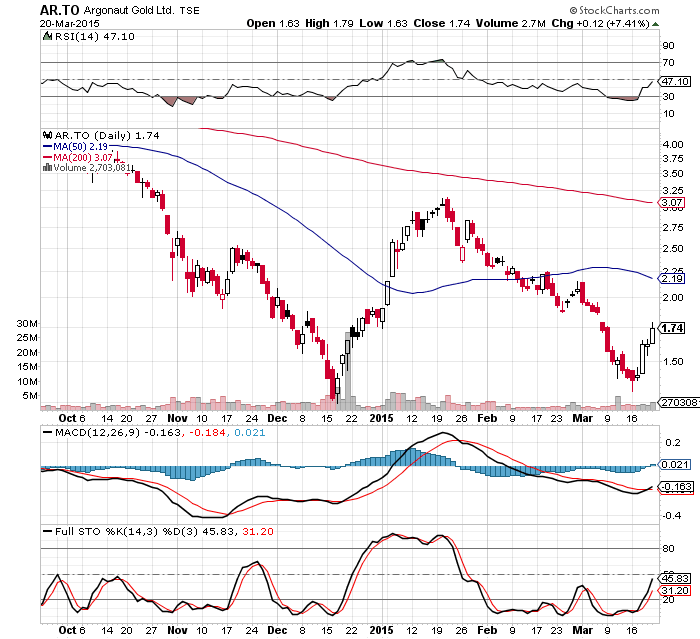Click the 30M volume axis label
The height and width of the screenshot is (639, 700).
[27, 324]
